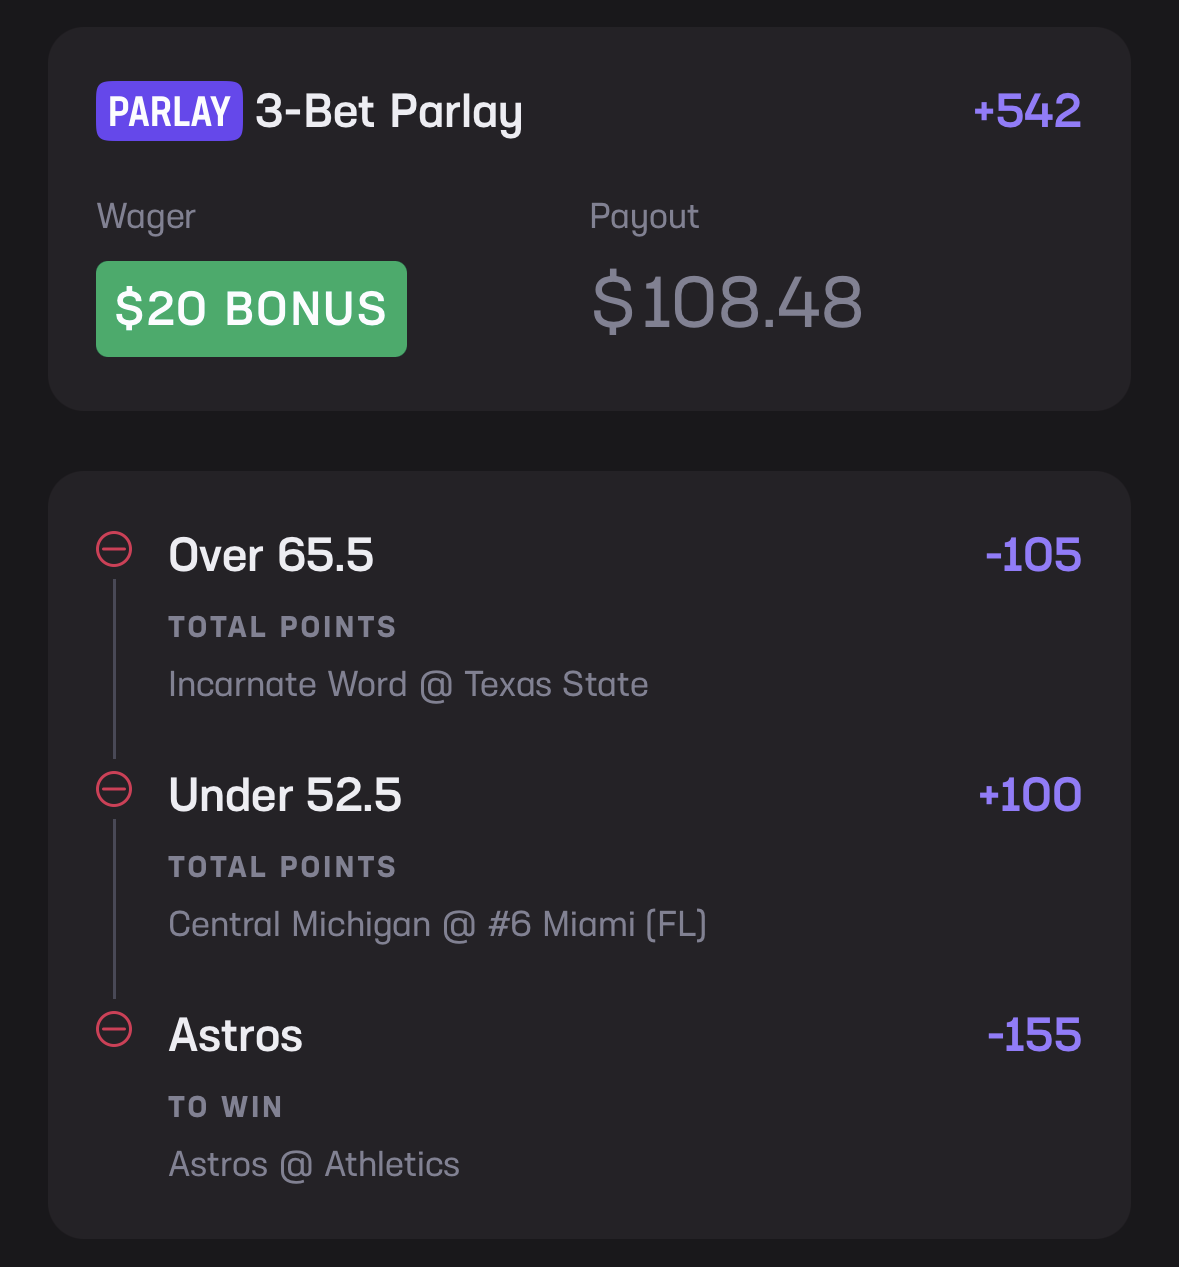Click the red minus icon beside Under 52.5

pyautogui.click(x=114, y=789)
